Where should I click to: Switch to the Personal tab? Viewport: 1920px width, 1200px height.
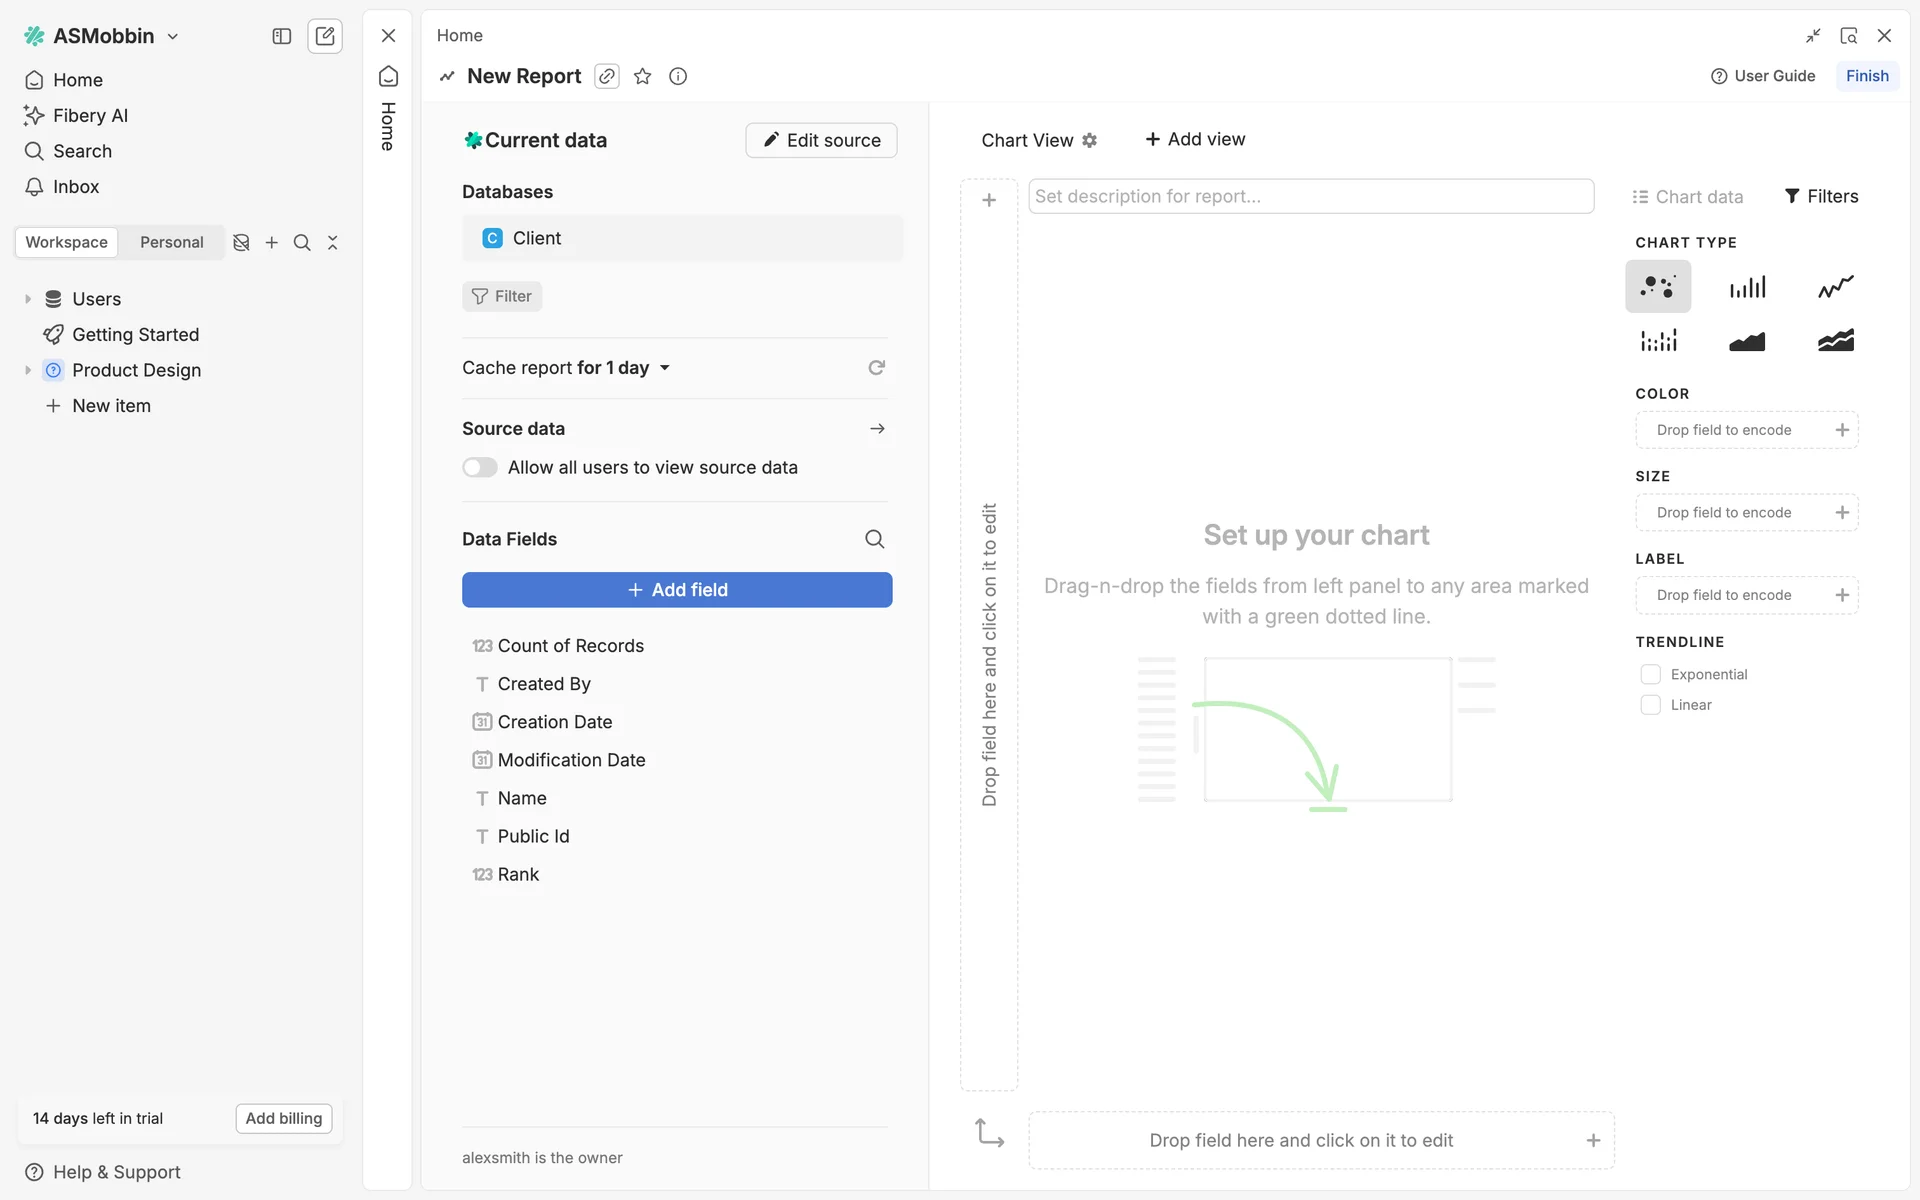pyautogui.click(x=171, y=242)
